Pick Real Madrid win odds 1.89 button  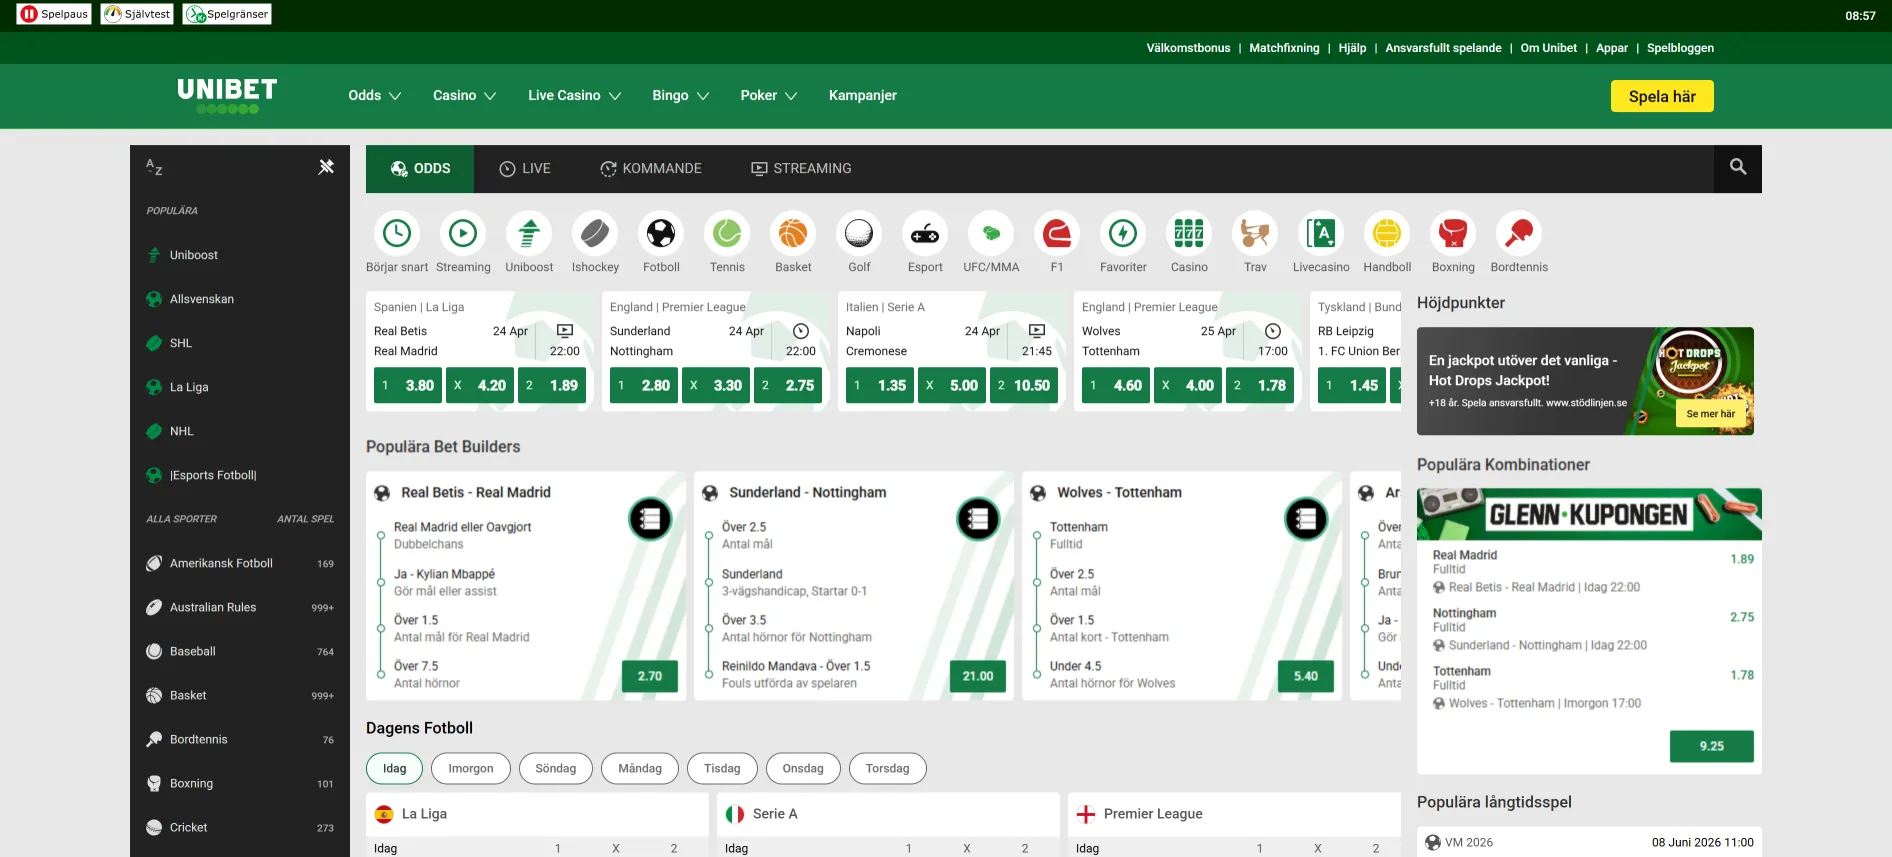coord(552,385)
